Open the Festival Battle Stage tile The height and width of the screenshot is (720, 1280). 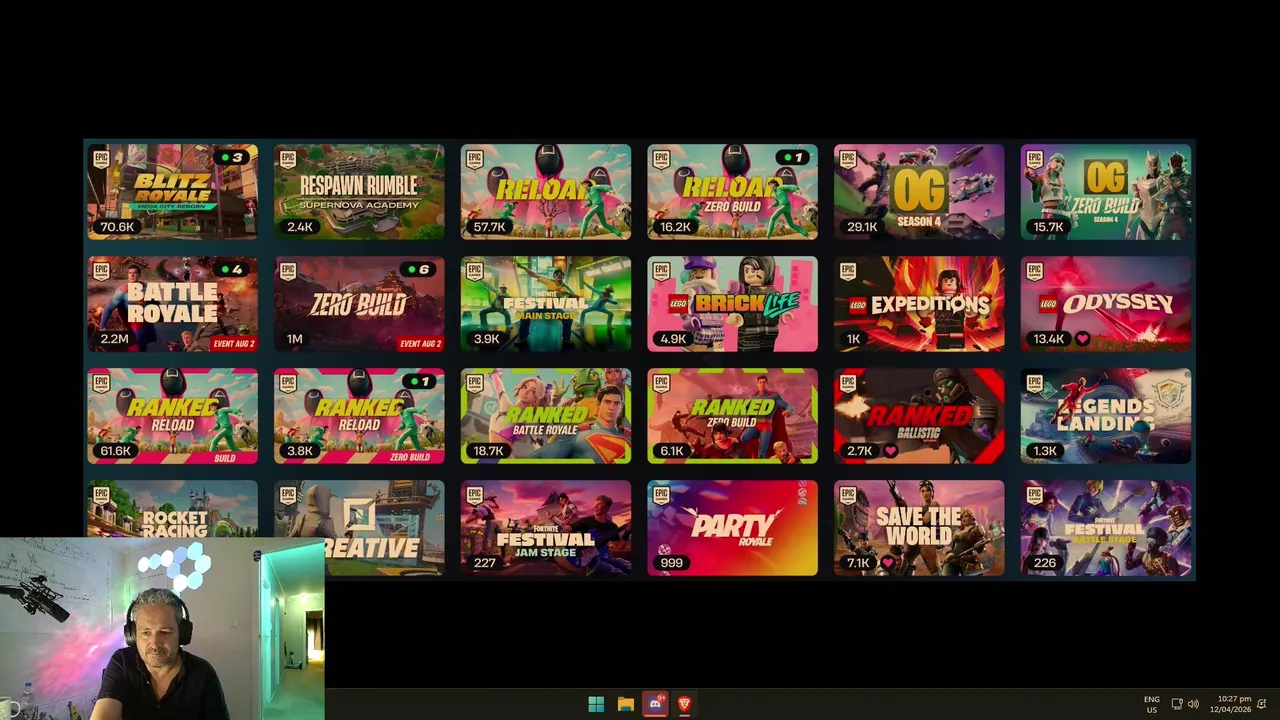pos(1106,528)
